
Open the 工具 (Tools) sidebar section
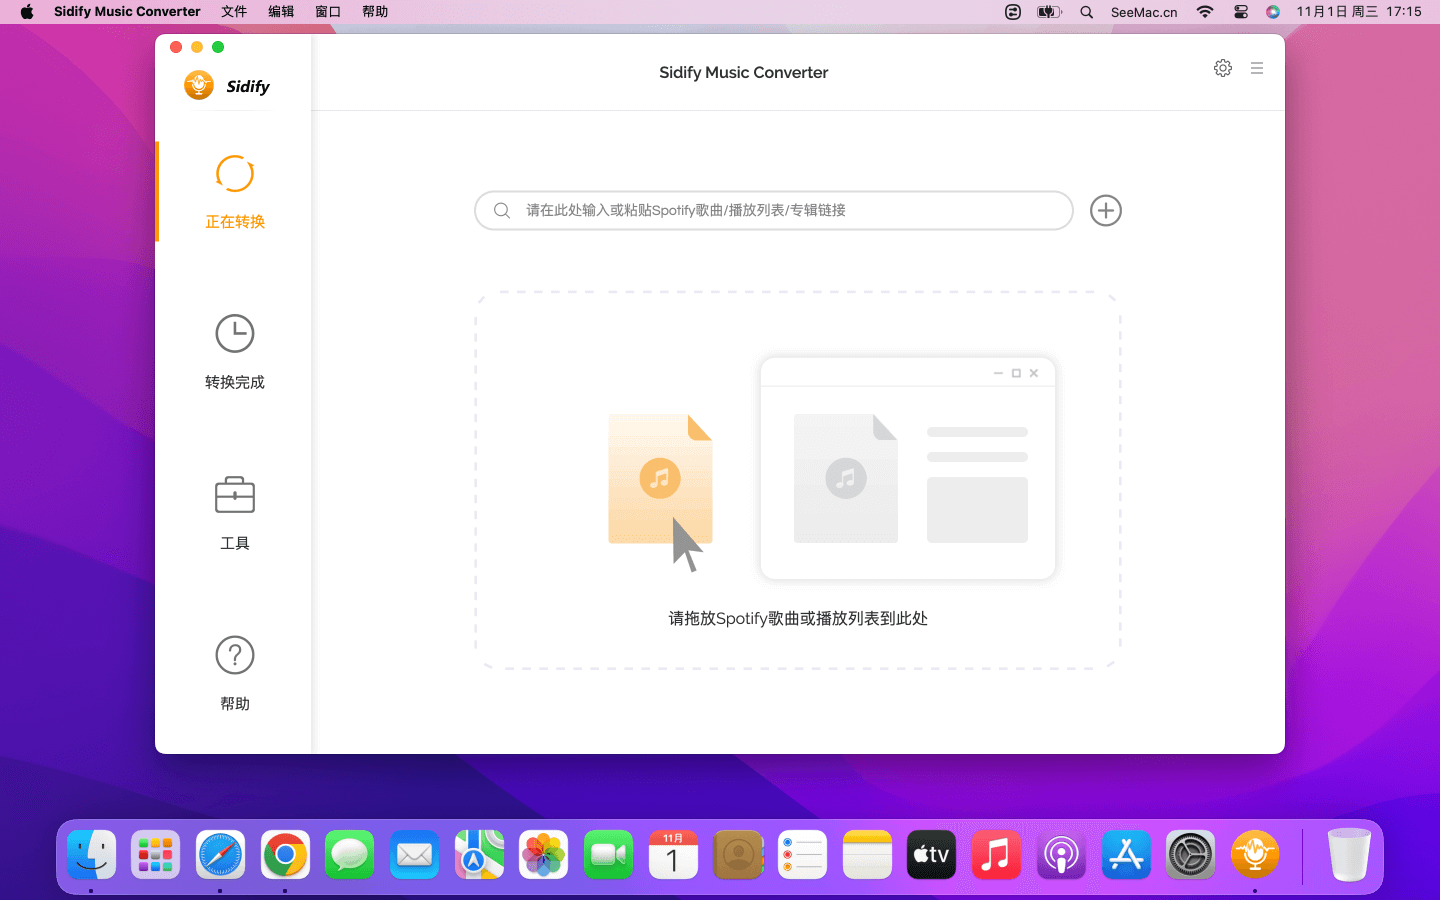[x=234, y=513]
